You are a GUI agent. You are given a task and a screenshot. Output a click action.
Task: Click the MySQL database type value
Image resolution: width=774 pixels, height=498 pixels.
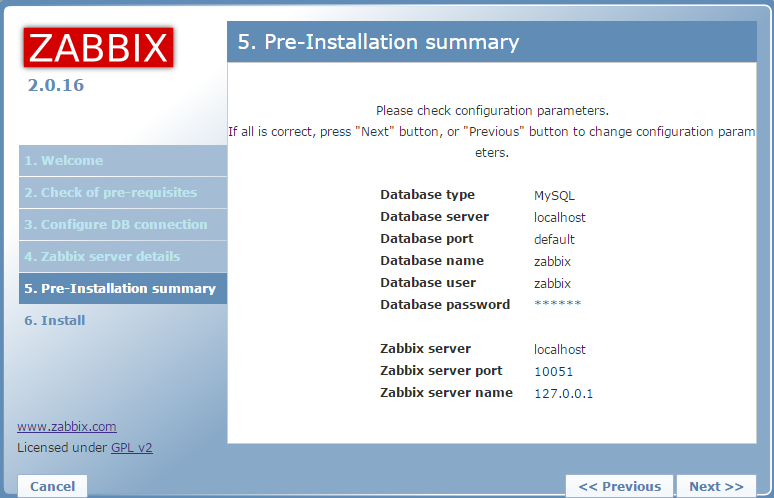tap(554, 196)
